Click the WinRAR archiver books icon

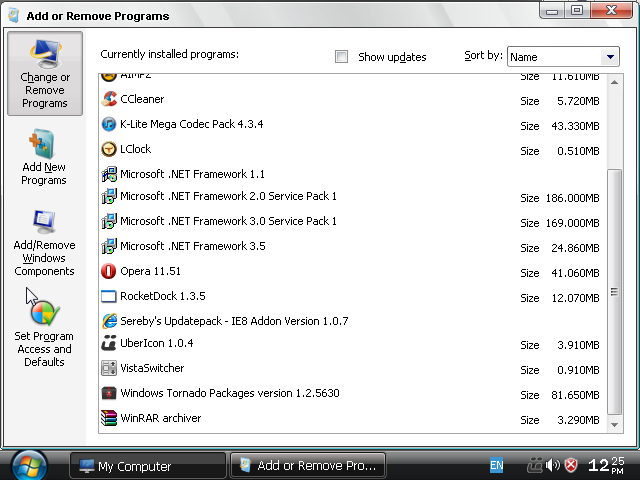tap(109, 418)
